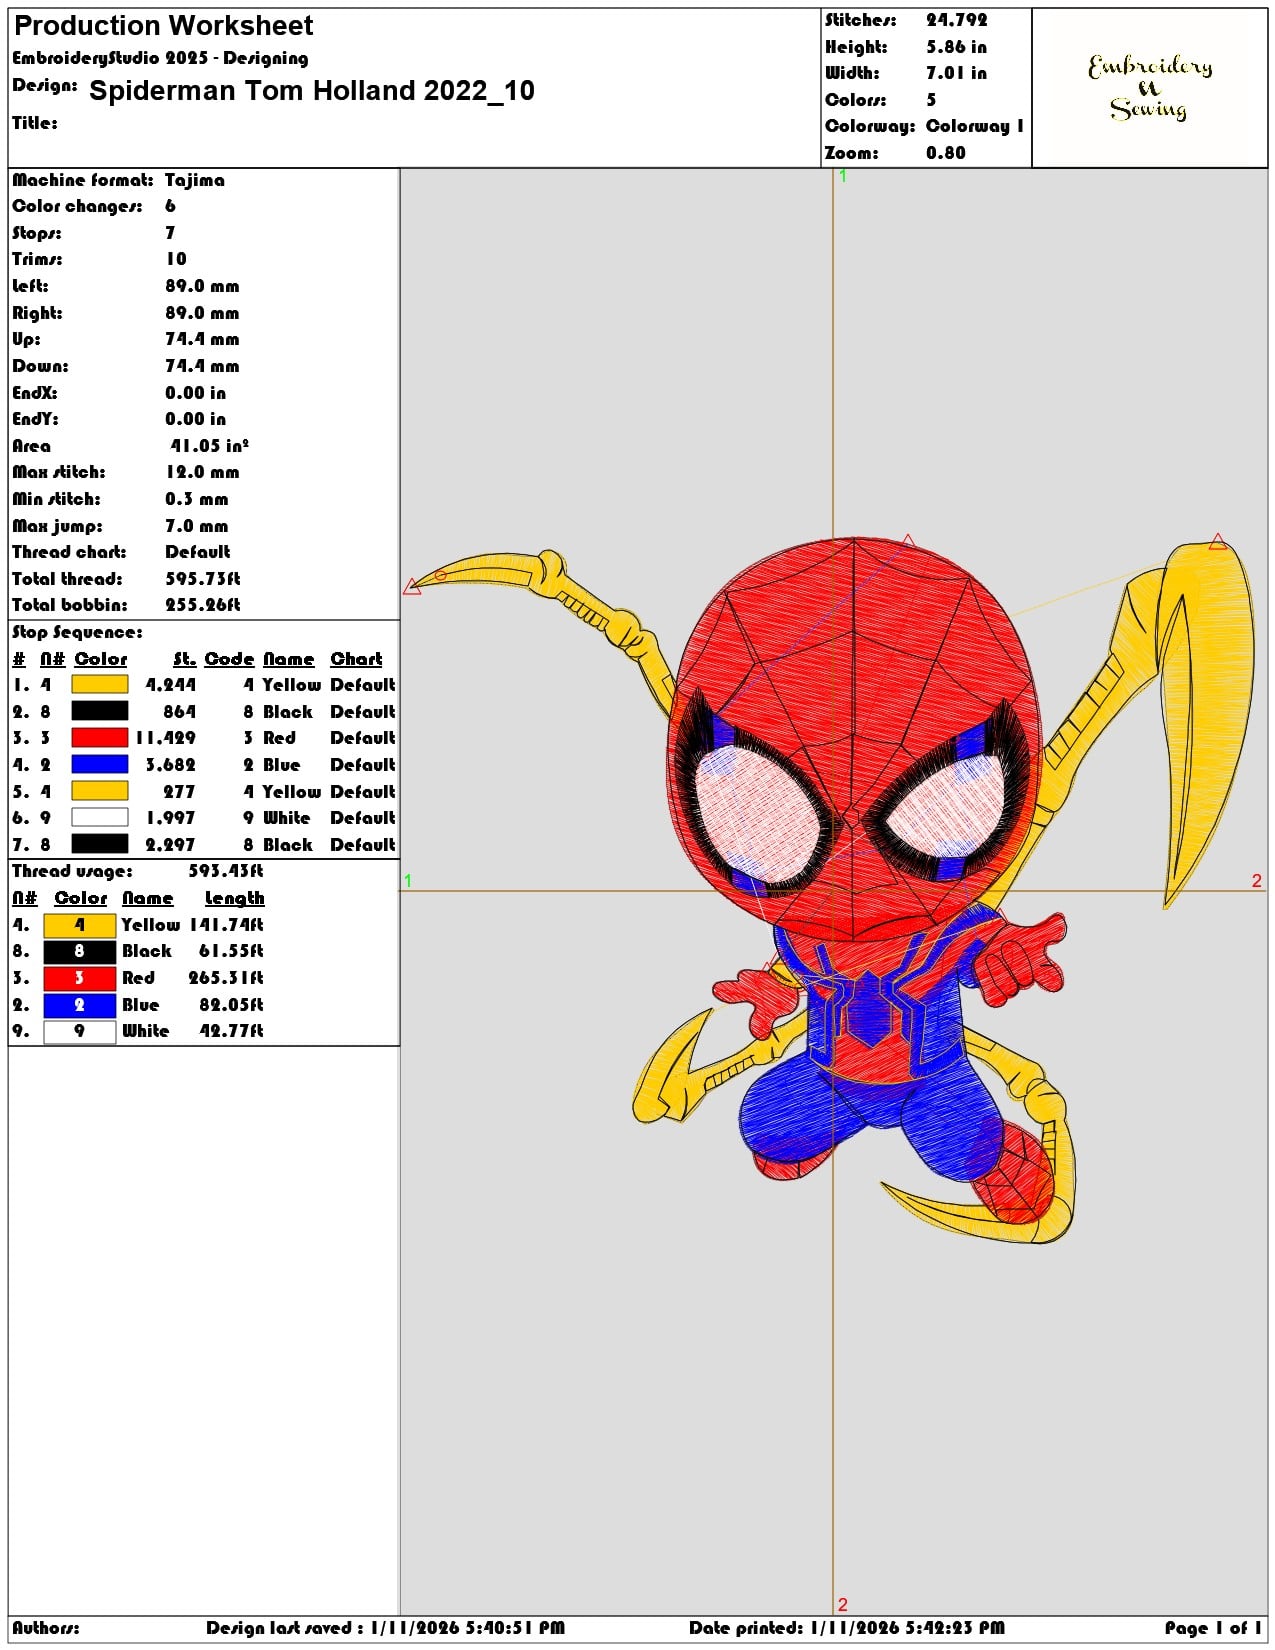The height and width of the screenshot is (1650, 1275).
Task: Click the Stitches value 24,792
Action: (x=956, y=20)
